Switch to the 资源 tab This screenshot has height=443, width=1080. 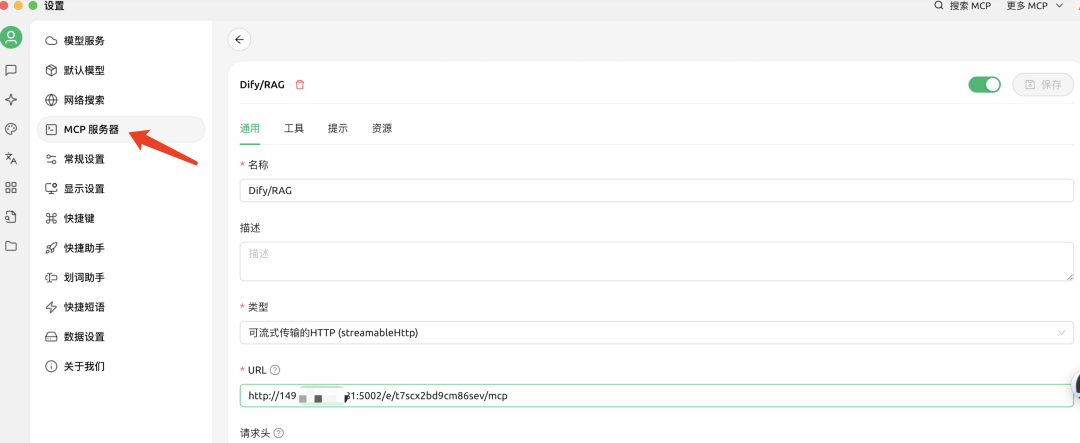[x=382, y=129]
